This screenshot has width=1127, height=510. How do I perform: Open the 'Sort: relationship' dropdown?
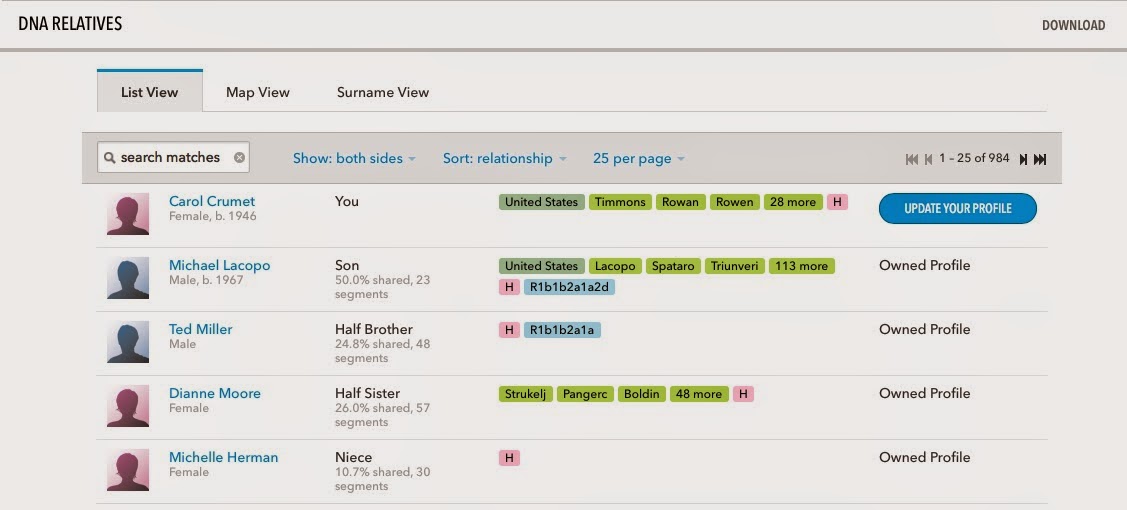tap(504, 158)
